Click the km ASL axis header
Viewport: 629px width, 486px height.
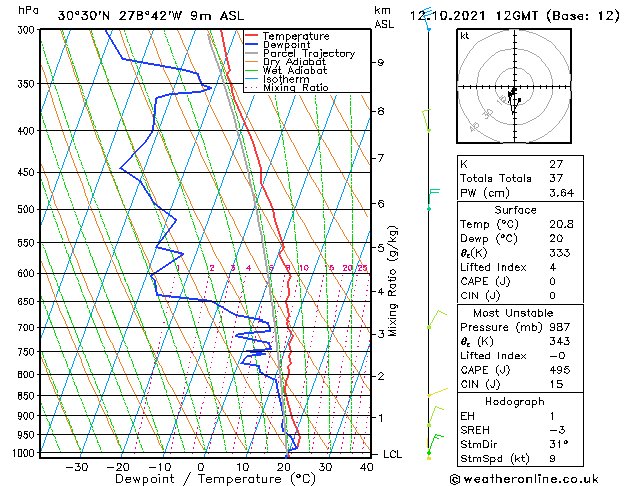tap(383, 17)
